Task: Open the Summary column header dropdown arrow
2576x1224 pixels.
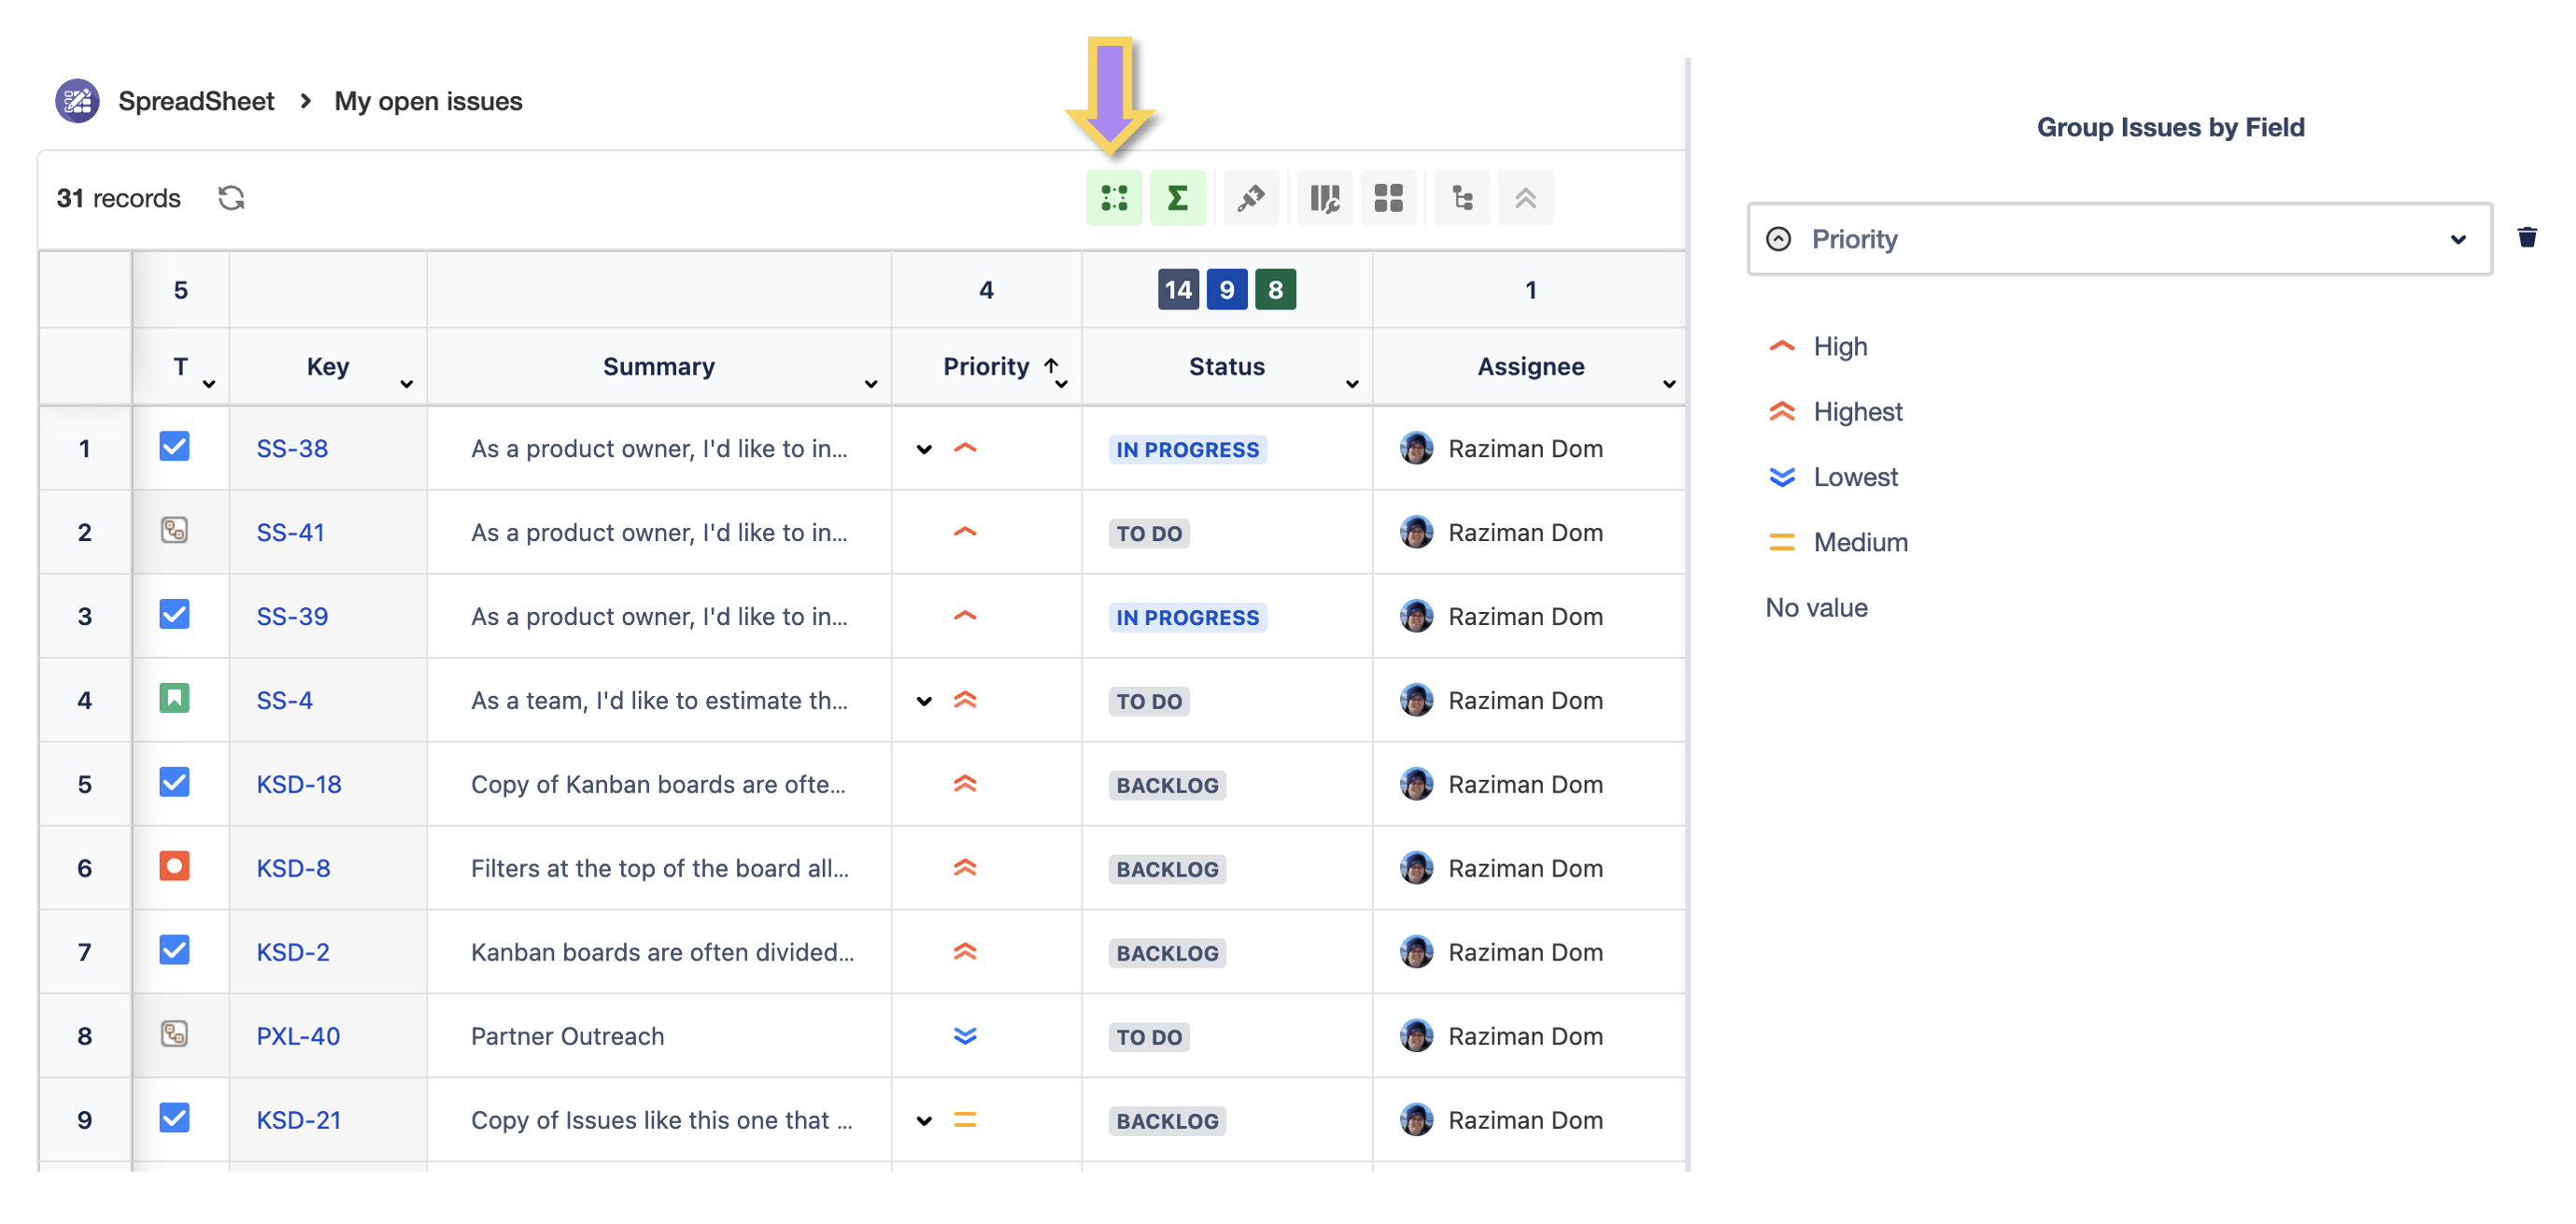Action: [x=870, y=384]
